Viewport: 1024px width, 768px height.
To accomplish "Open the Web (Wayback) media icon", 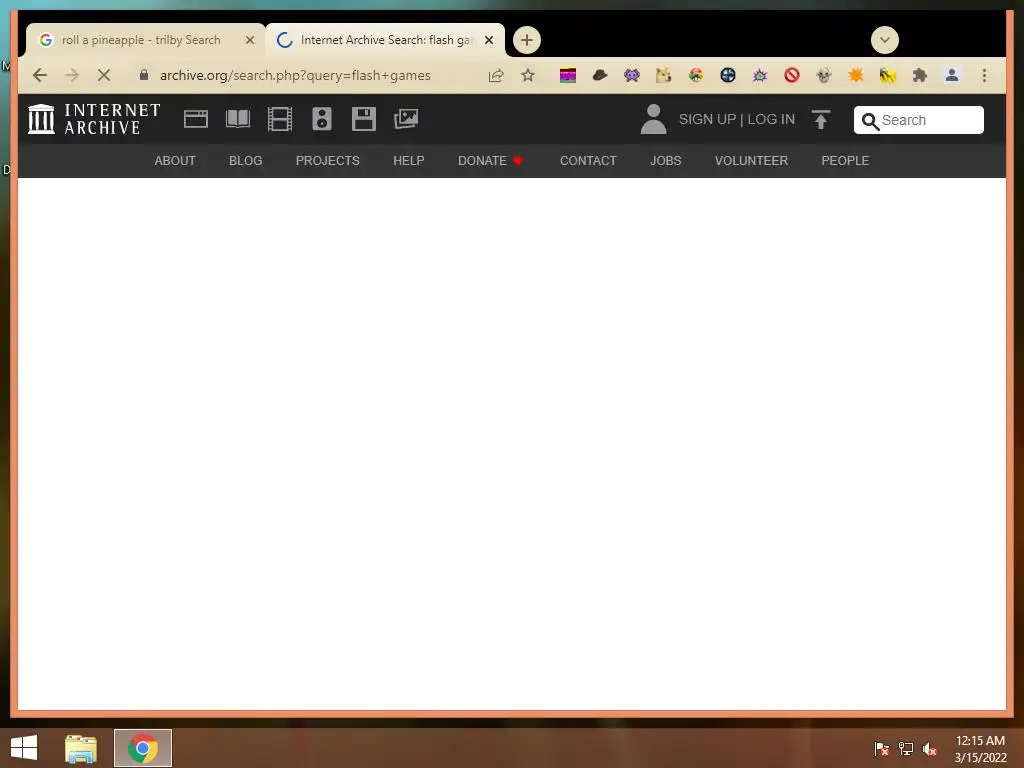I will pos(196,119).
